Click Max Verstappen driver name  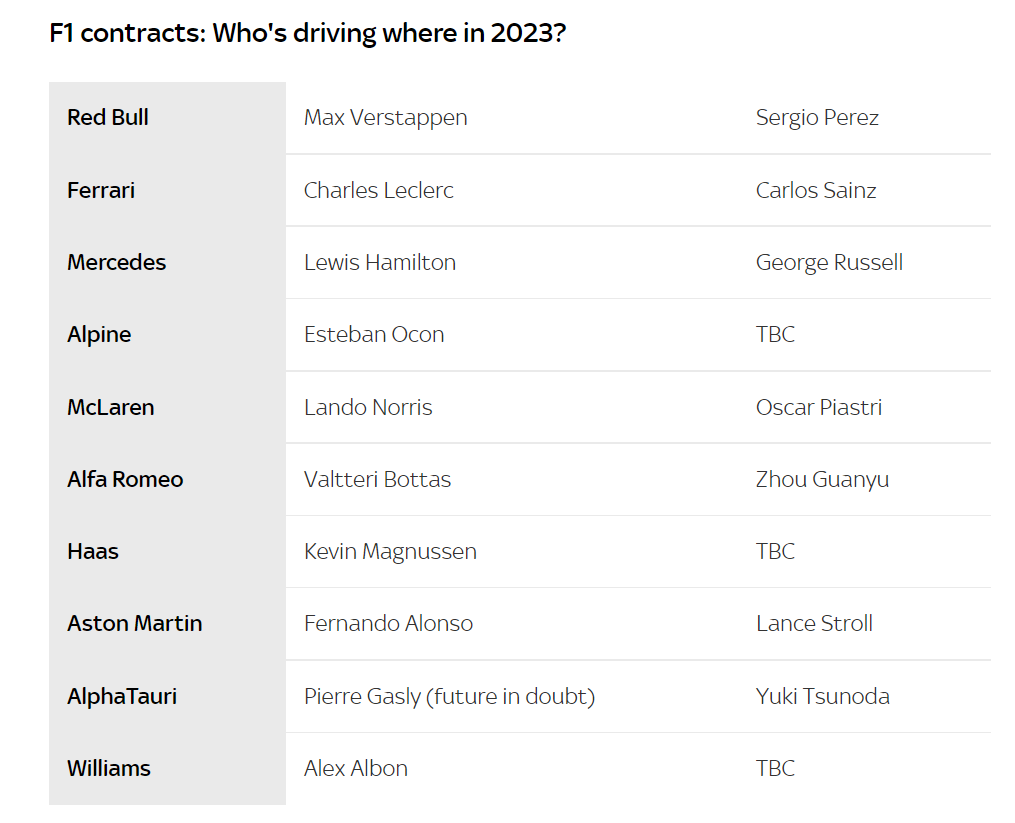coord(386,118)
